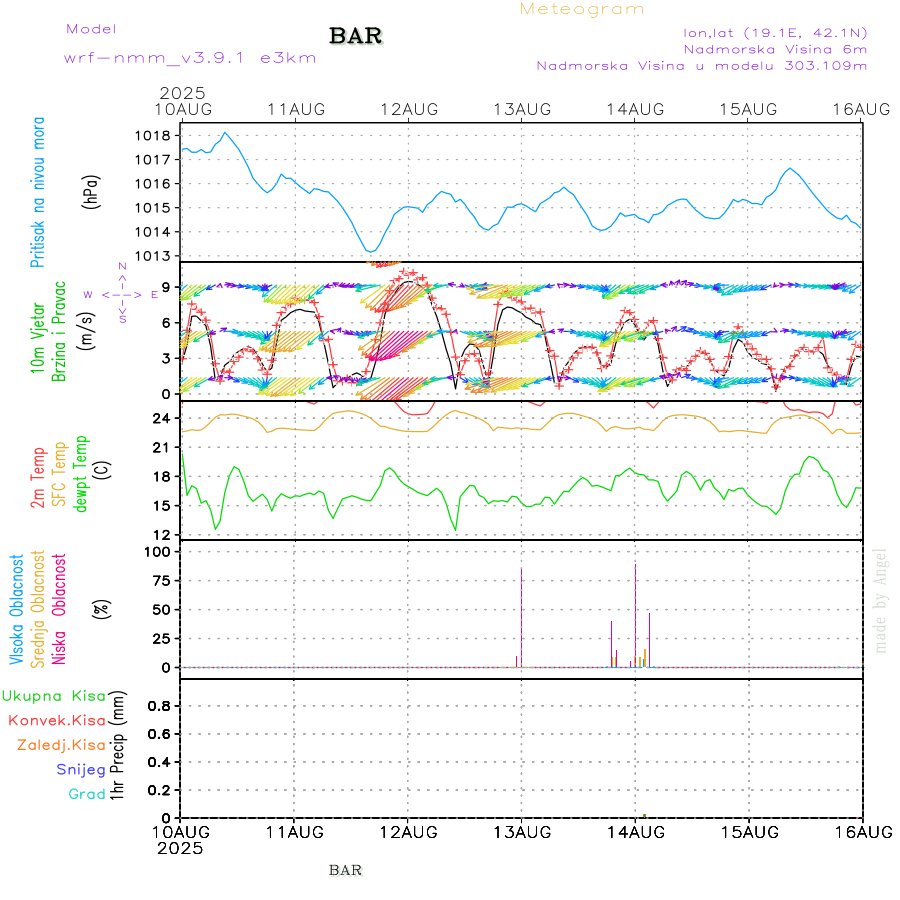Click the Pritisak na nivou mora axis label
Image resolution: width=900 pixels, height=900 pixels.
pyautogui.click(x=38, y=195)
